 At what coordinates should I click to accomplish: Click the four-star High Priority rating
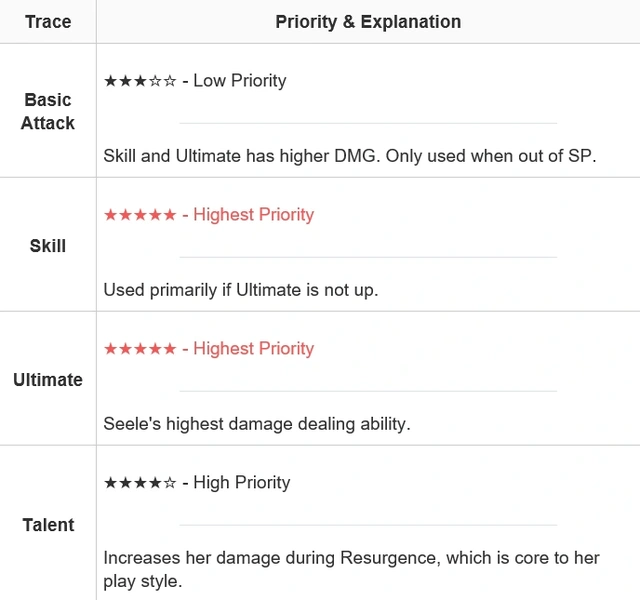click(x=140, y=483)
